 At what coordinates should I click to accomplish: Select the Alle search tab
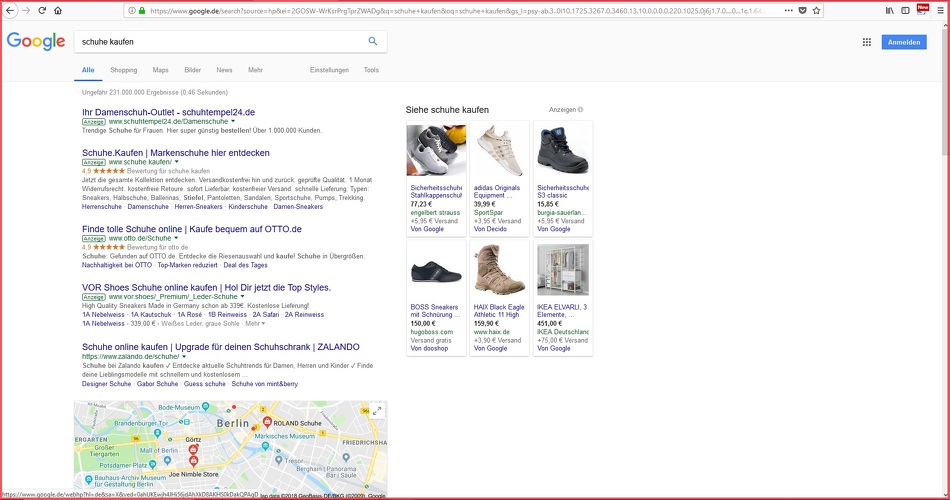tap(88, 70)
